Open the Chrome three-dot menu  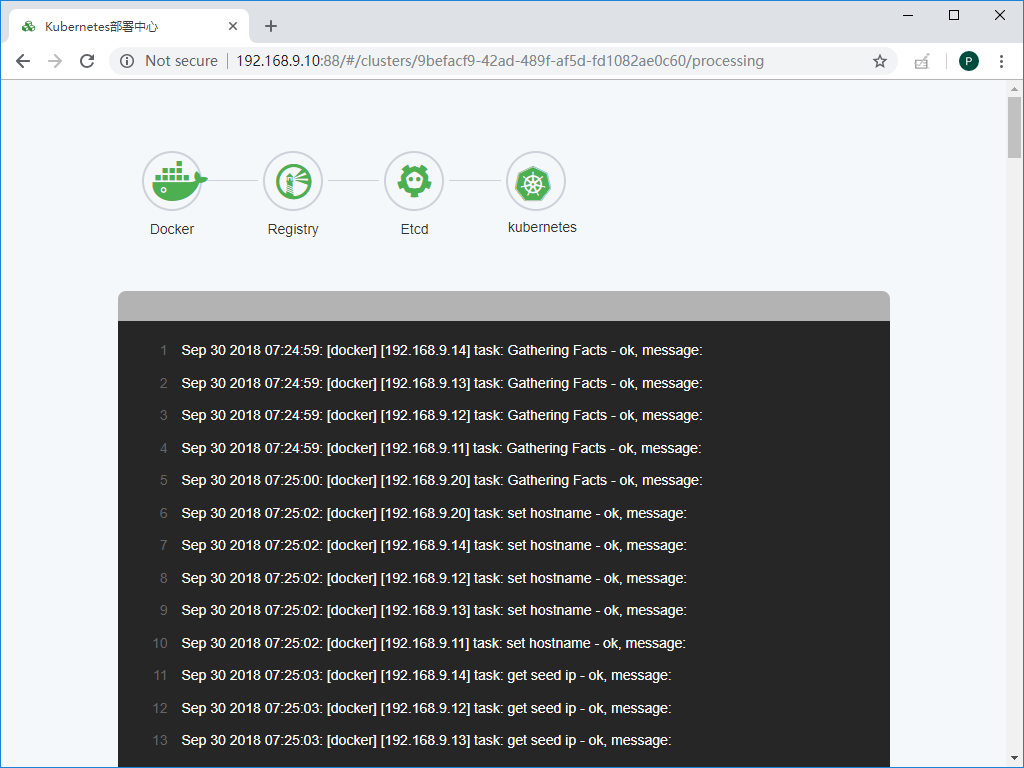[x=1001, y=61]
